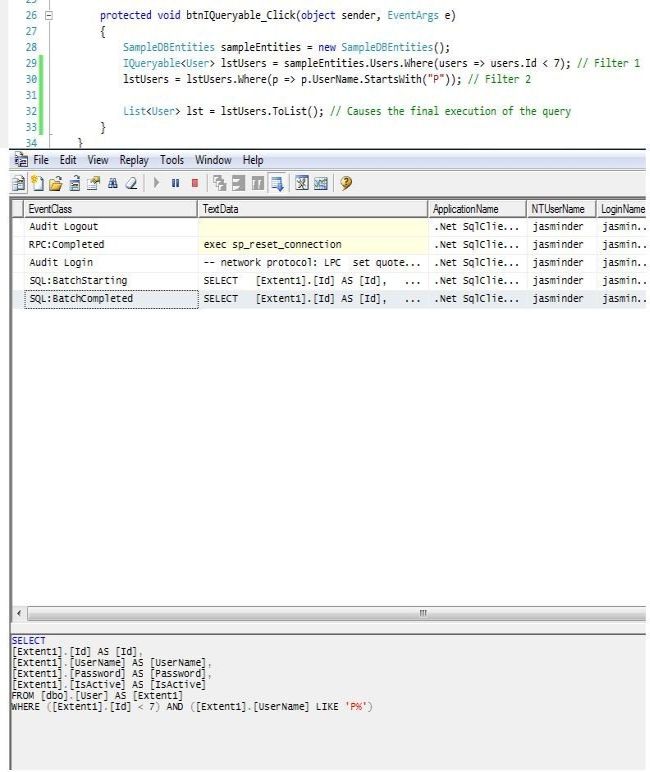Click the 'lstUsers.ToList()' code line 32
This screenshot has height=772, width=650.
(347, 111)
